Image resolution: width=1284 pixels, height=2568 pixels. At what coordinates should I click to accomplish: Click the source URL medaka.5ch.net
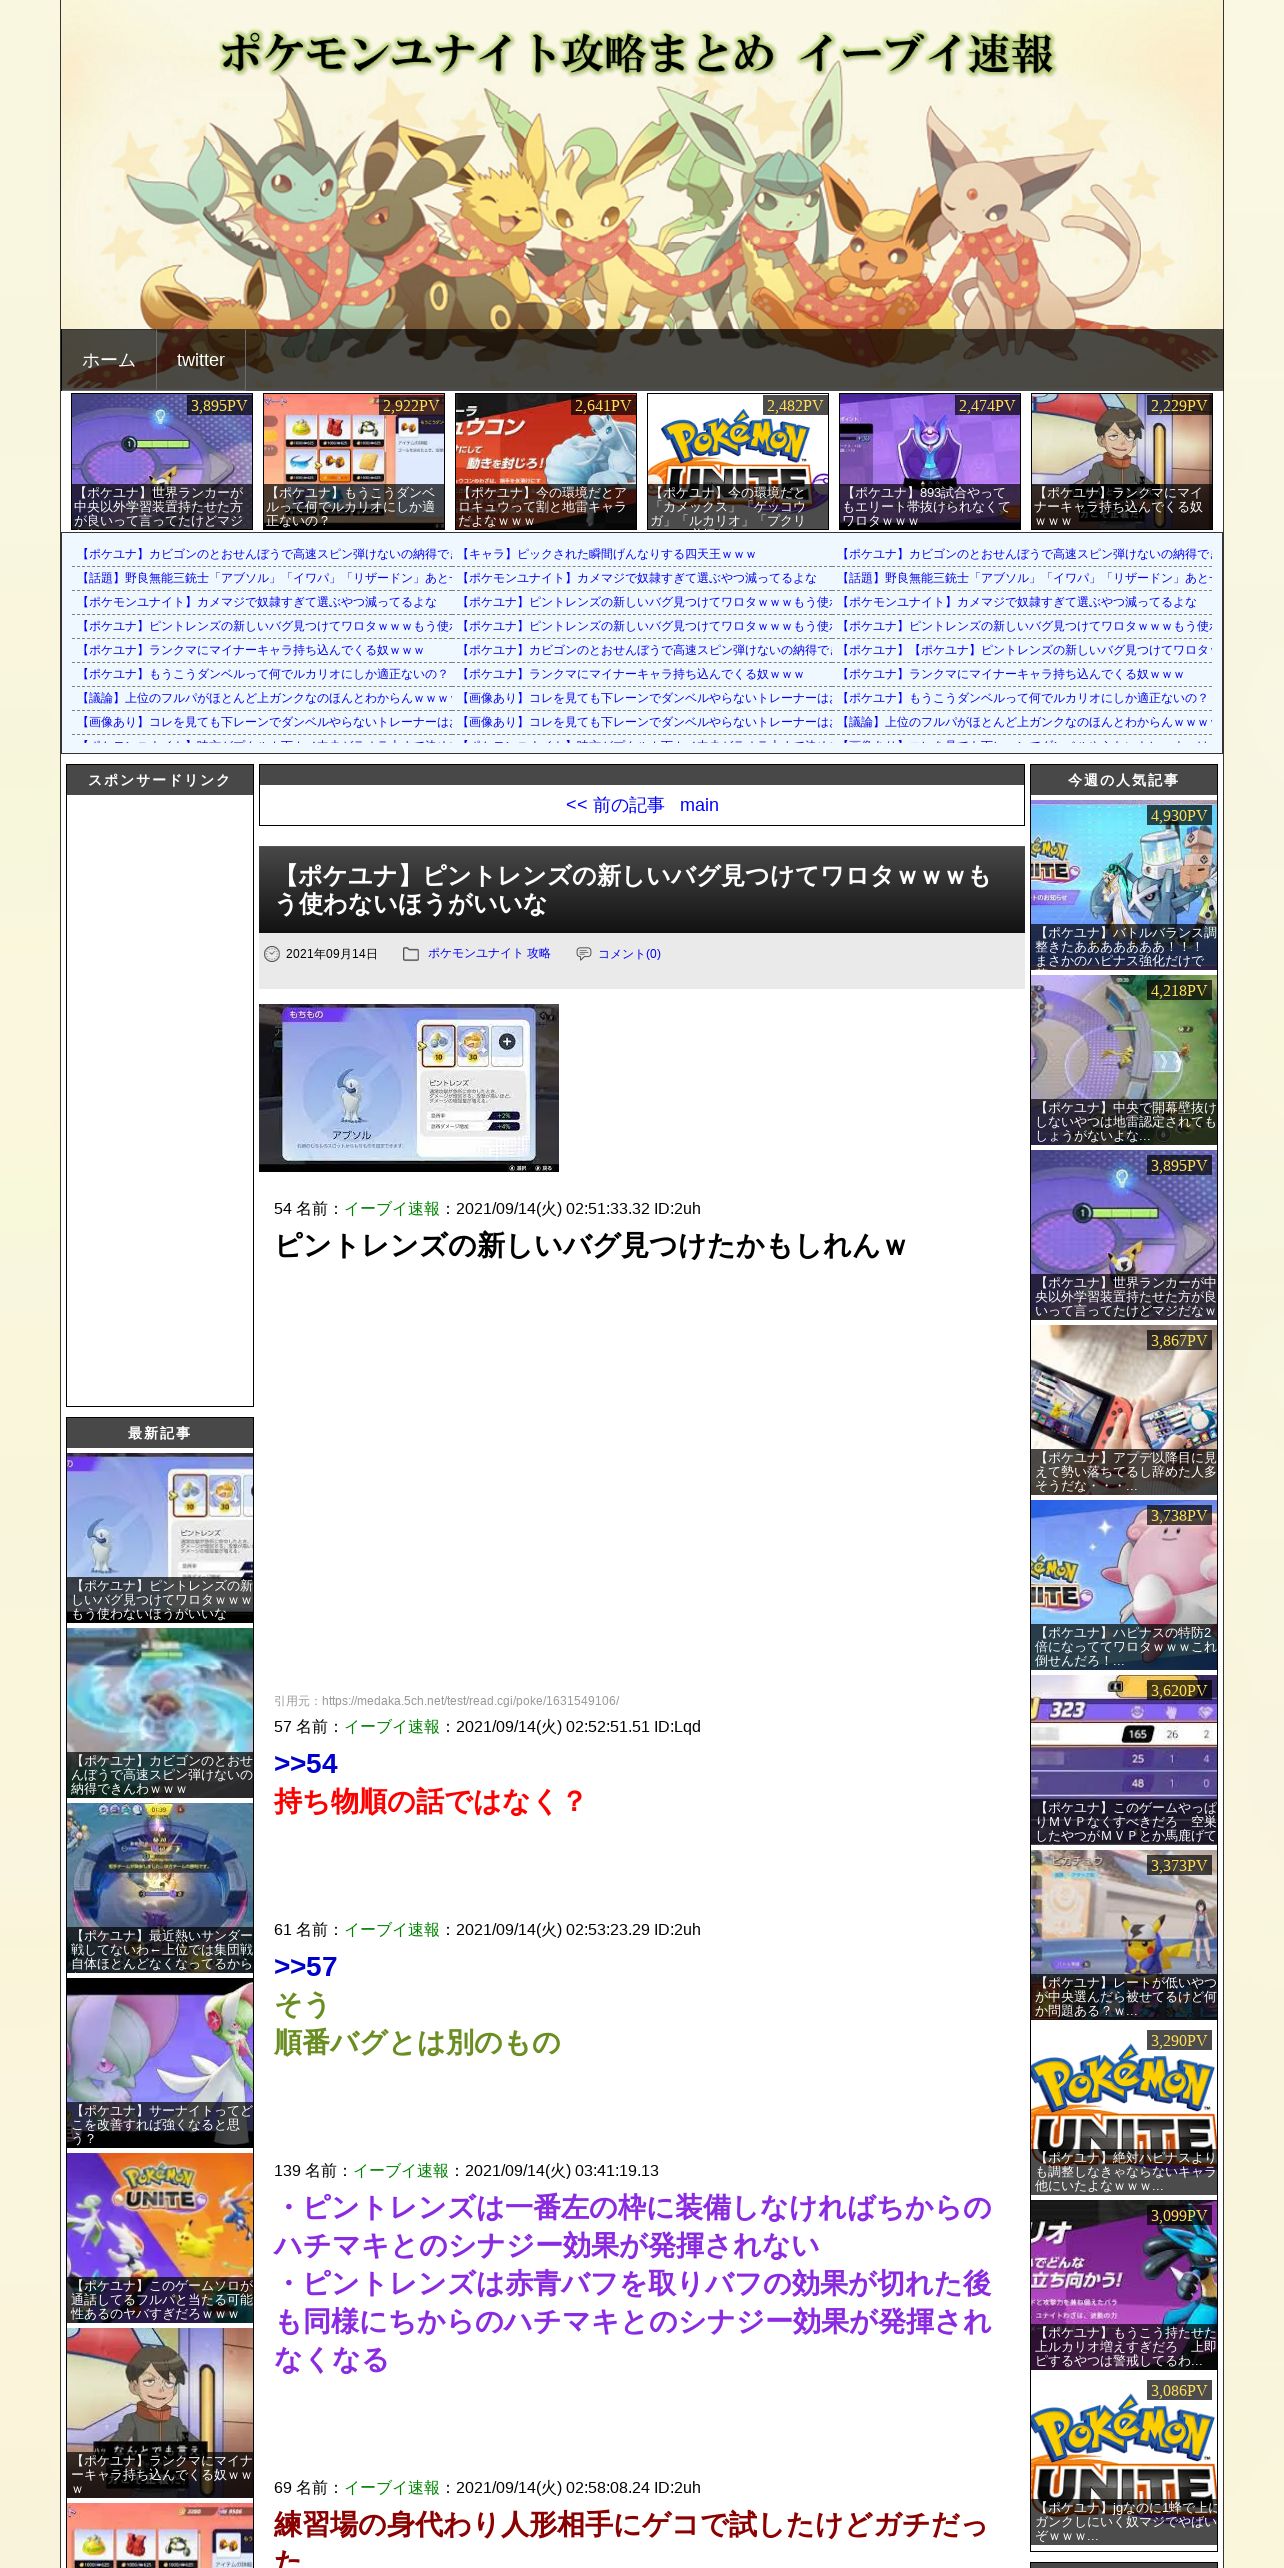[470, 1701]
